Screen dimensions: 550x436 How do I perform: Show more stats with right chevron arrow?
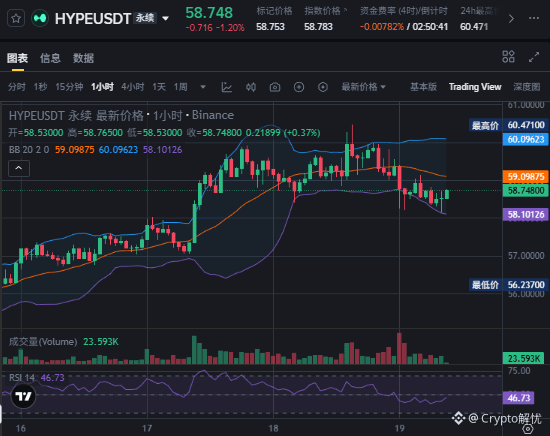[x=511, y=19]
